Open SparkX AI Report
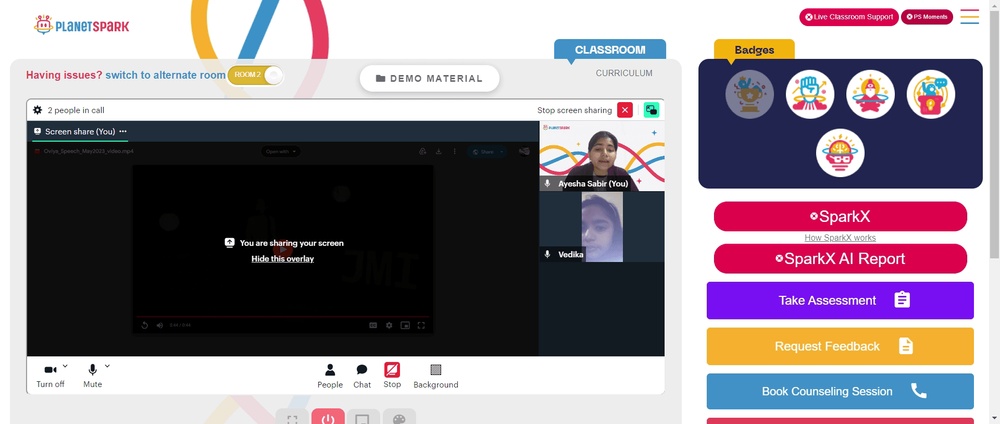The height and width of the screenshot is (424, 1000). click(x=840, y=259)
